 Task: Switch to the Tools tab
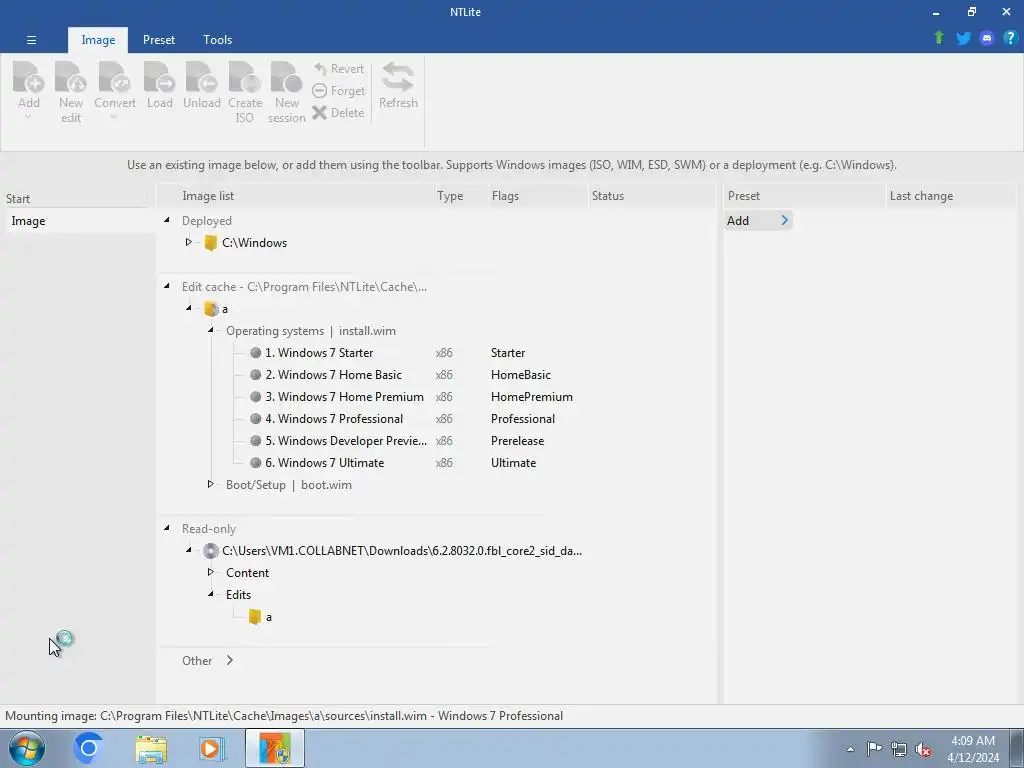(x=217, y=40)
